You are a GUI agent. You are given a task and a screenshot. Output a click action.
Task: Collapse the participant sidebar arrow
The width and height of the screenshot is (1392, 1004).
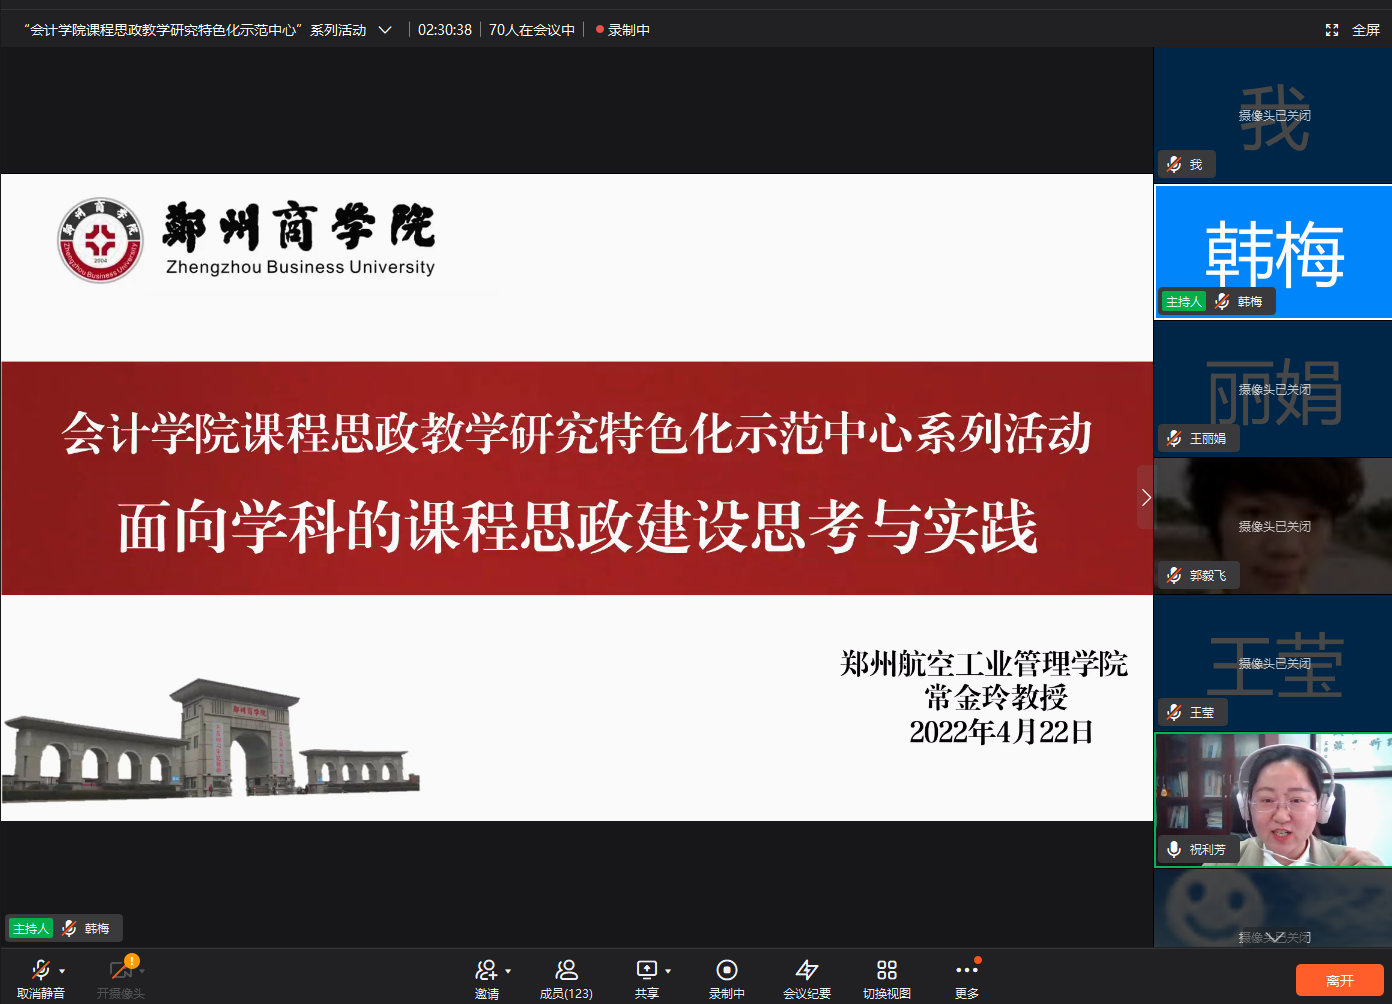click(x=1146, y=497)
